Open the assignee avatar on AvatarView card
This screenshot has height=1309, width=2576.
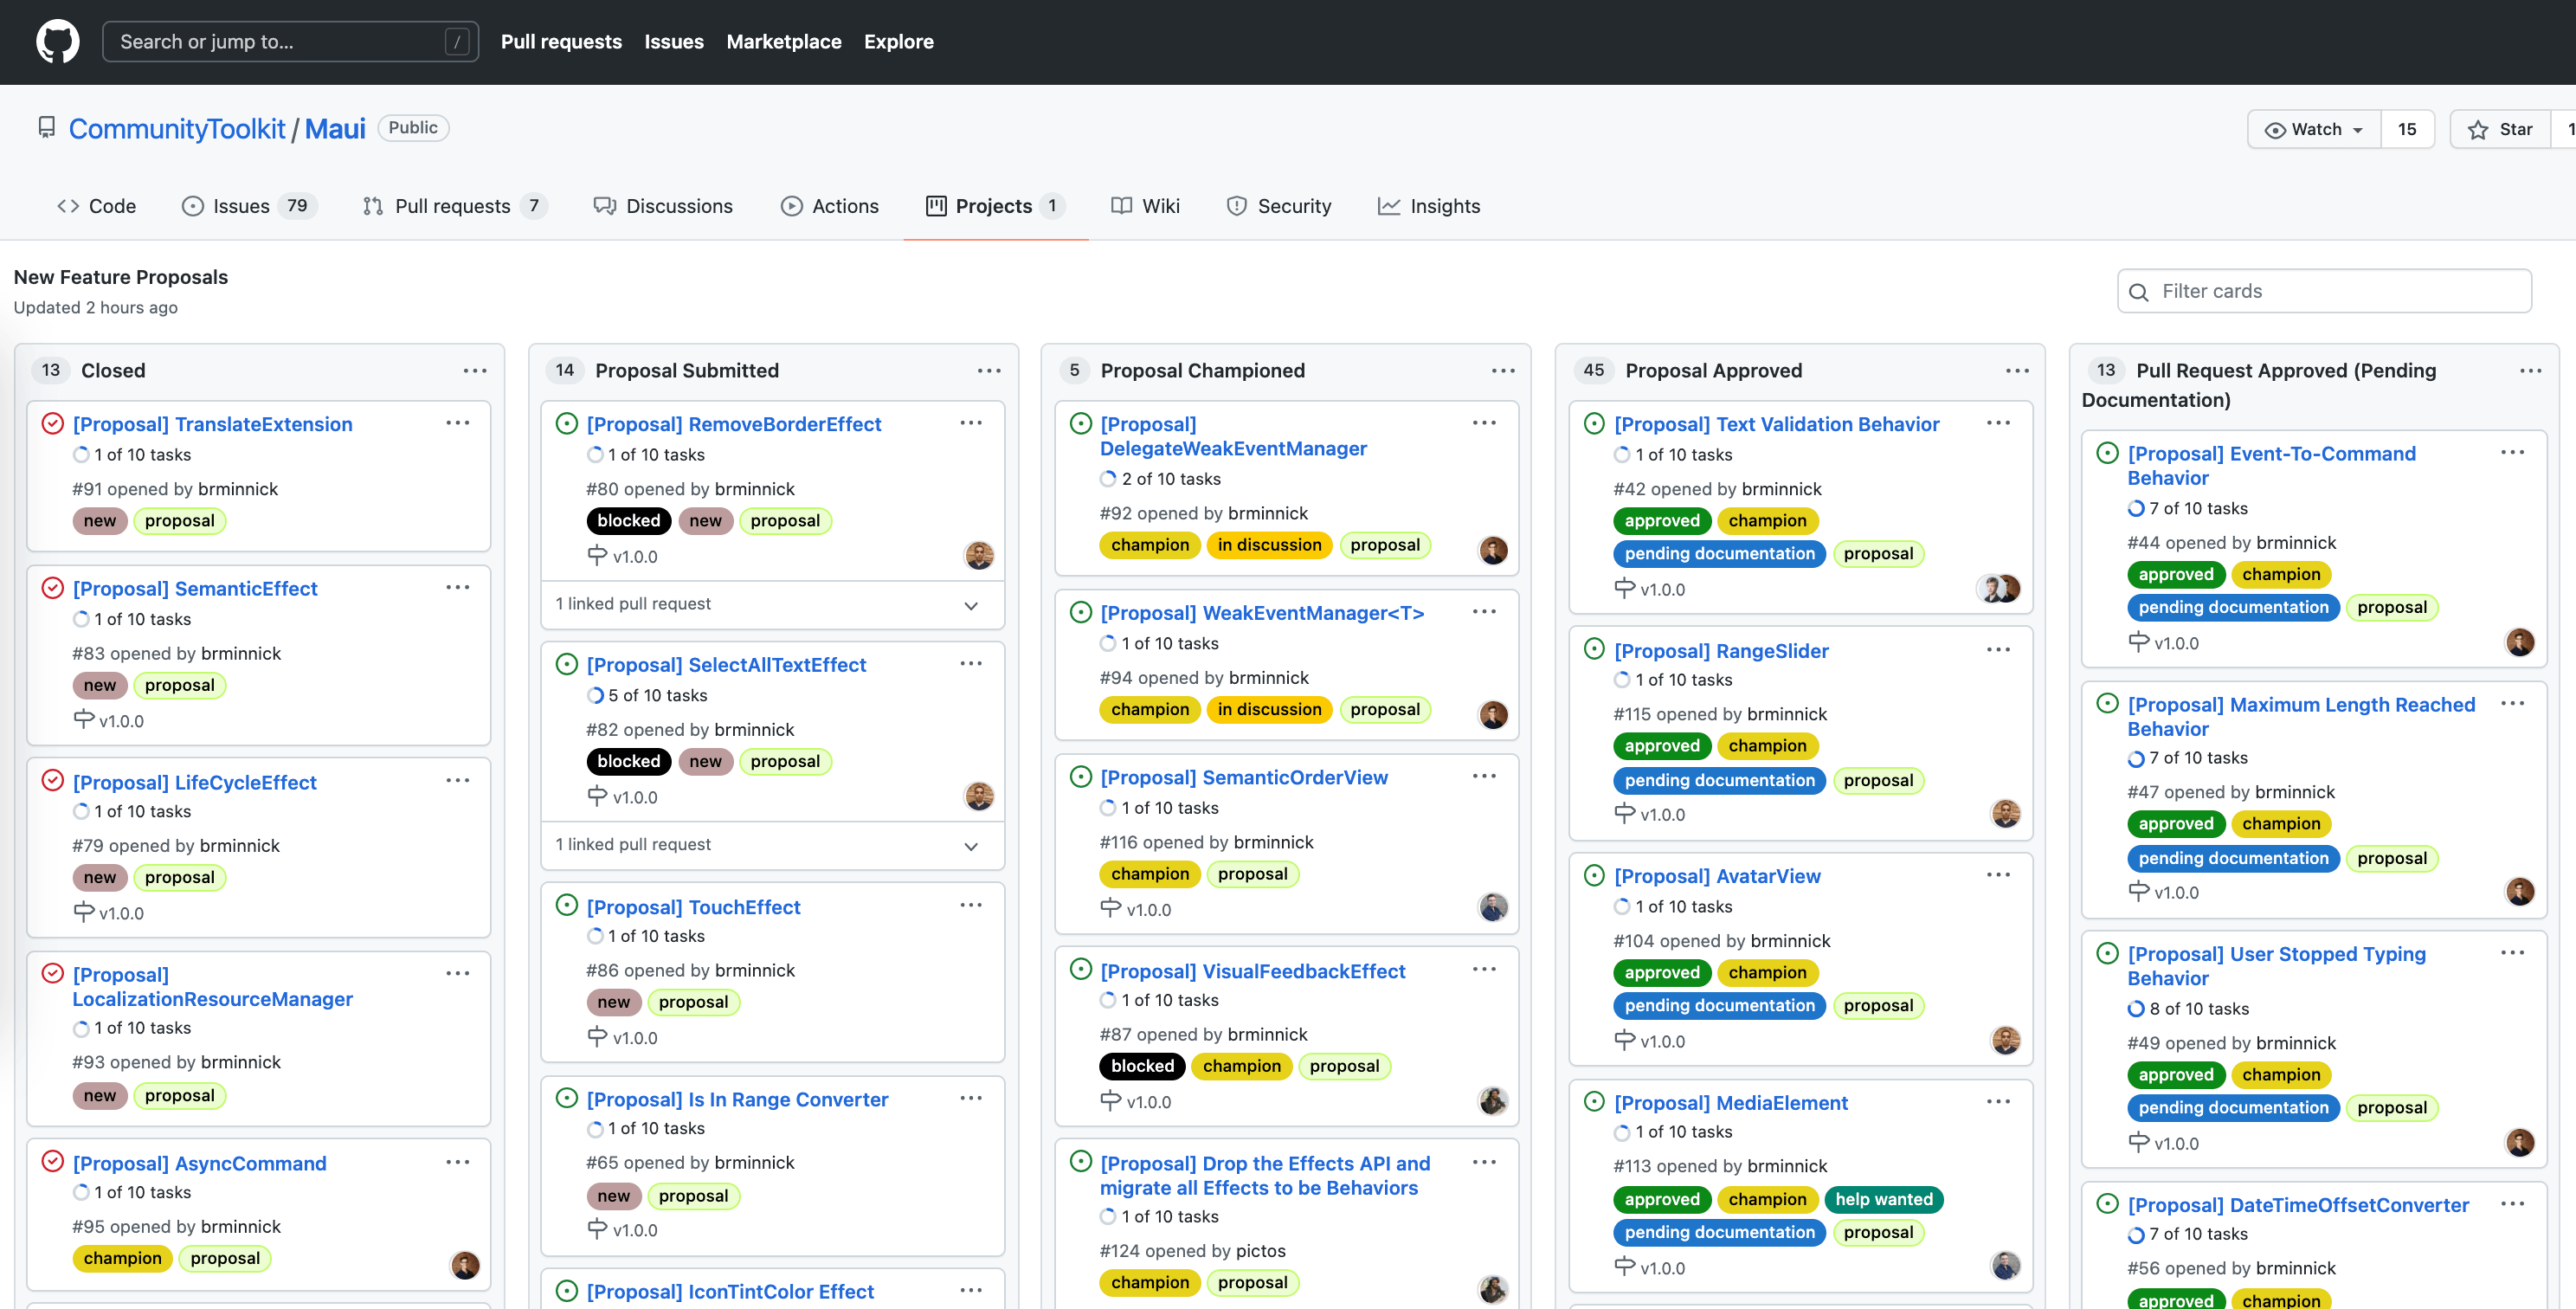2006,1040
